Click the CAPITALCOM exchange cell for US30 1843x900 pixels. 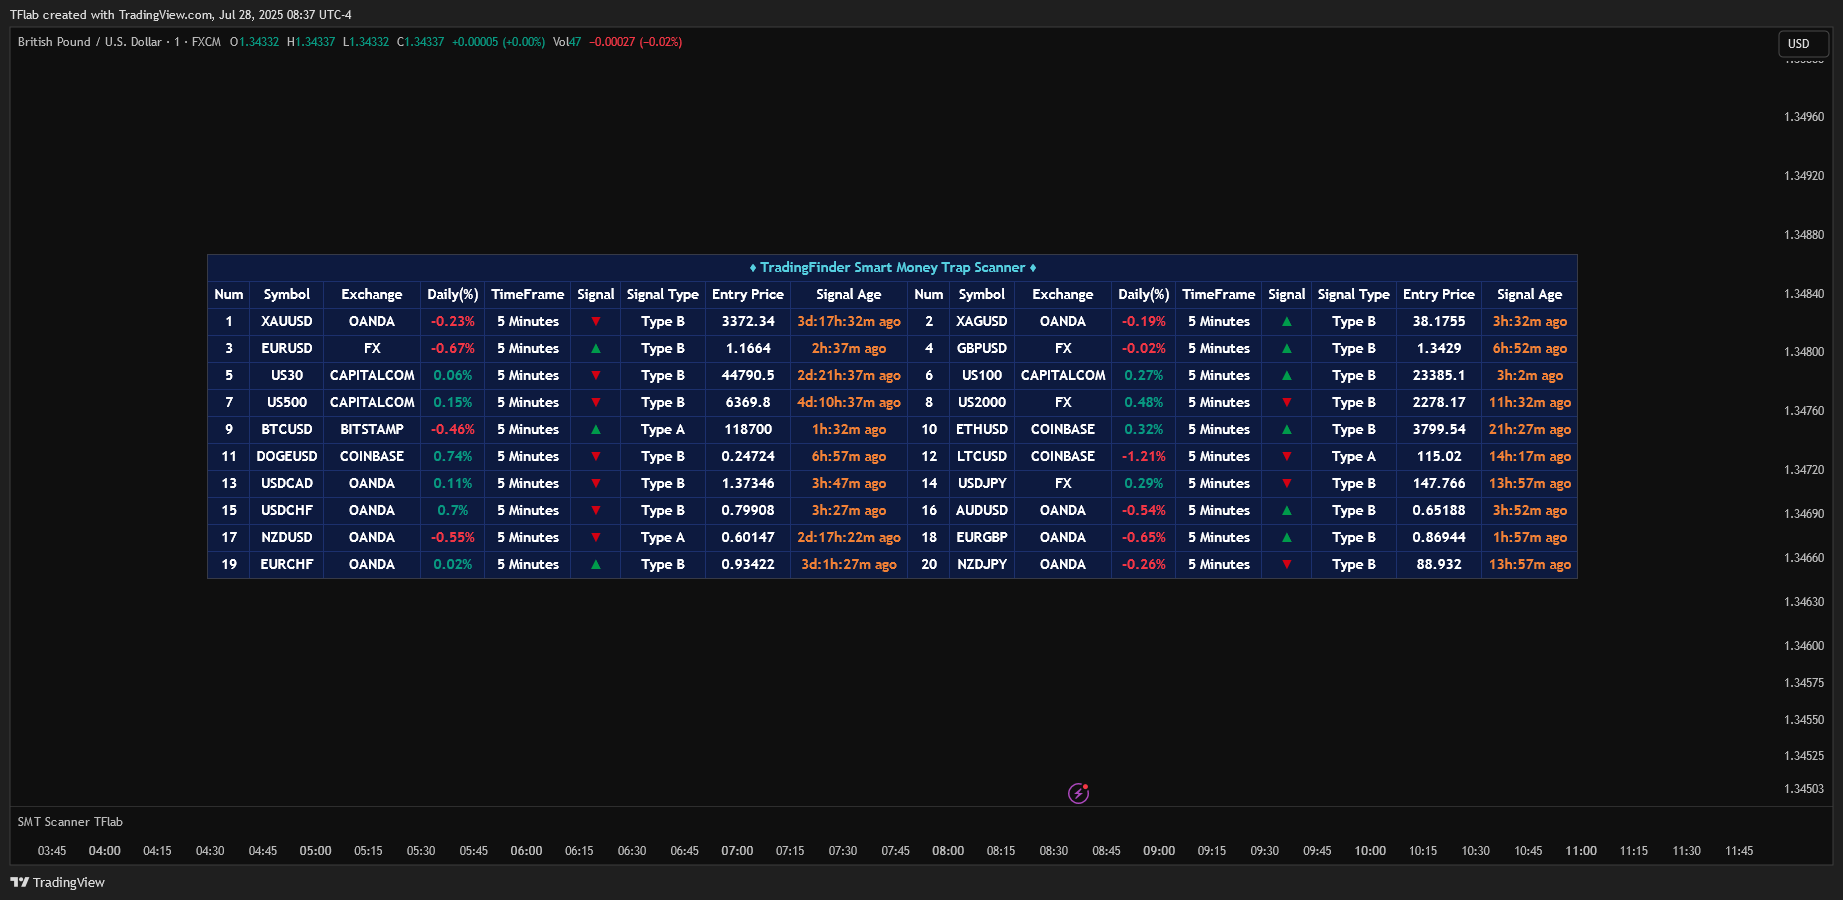pyautogui.click(x=372, y=375)
